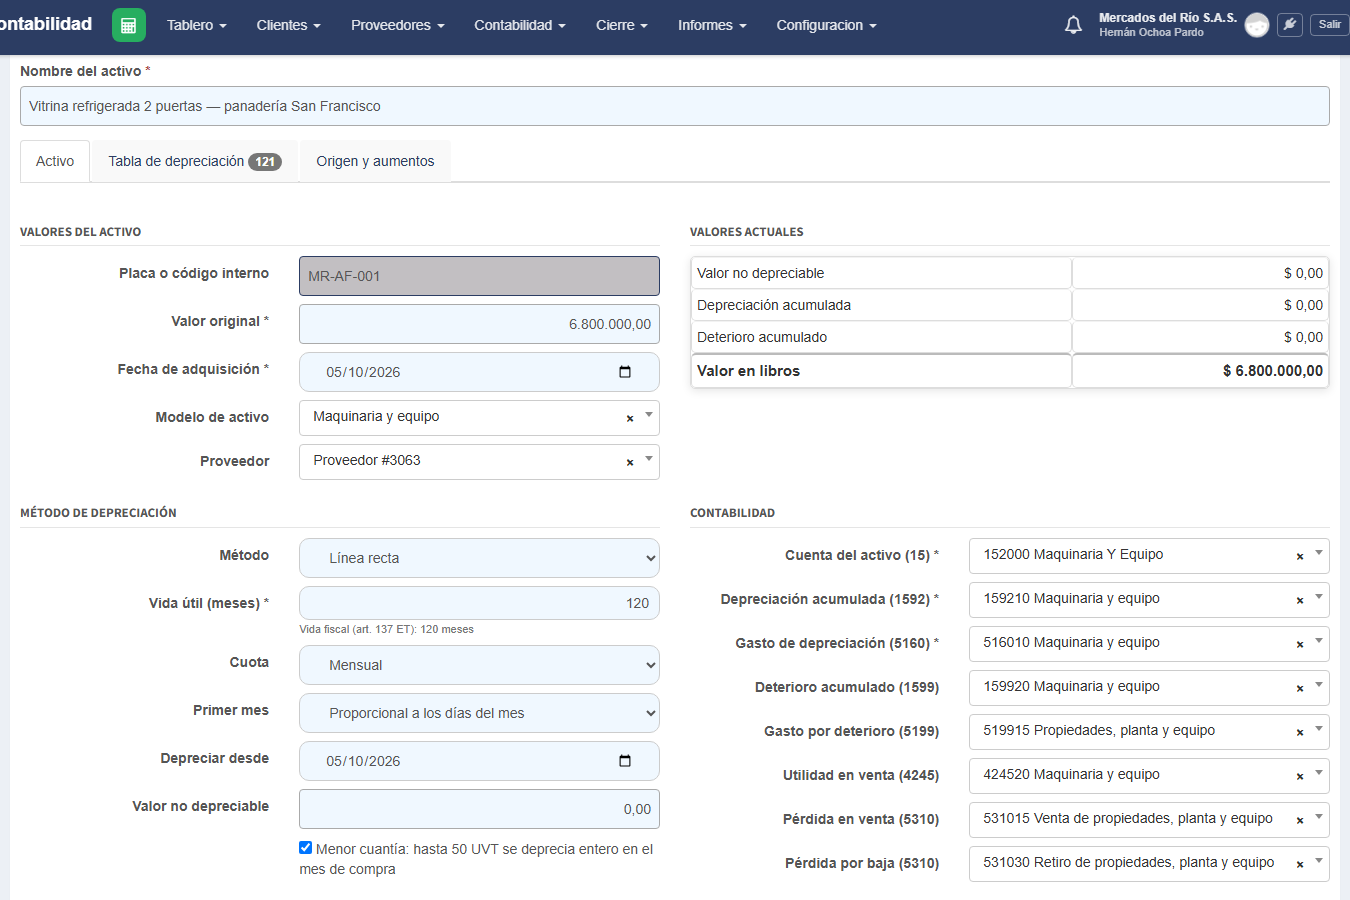Expand the Cuenta del activo (15) dropdown arrow

coord(1319,553)
